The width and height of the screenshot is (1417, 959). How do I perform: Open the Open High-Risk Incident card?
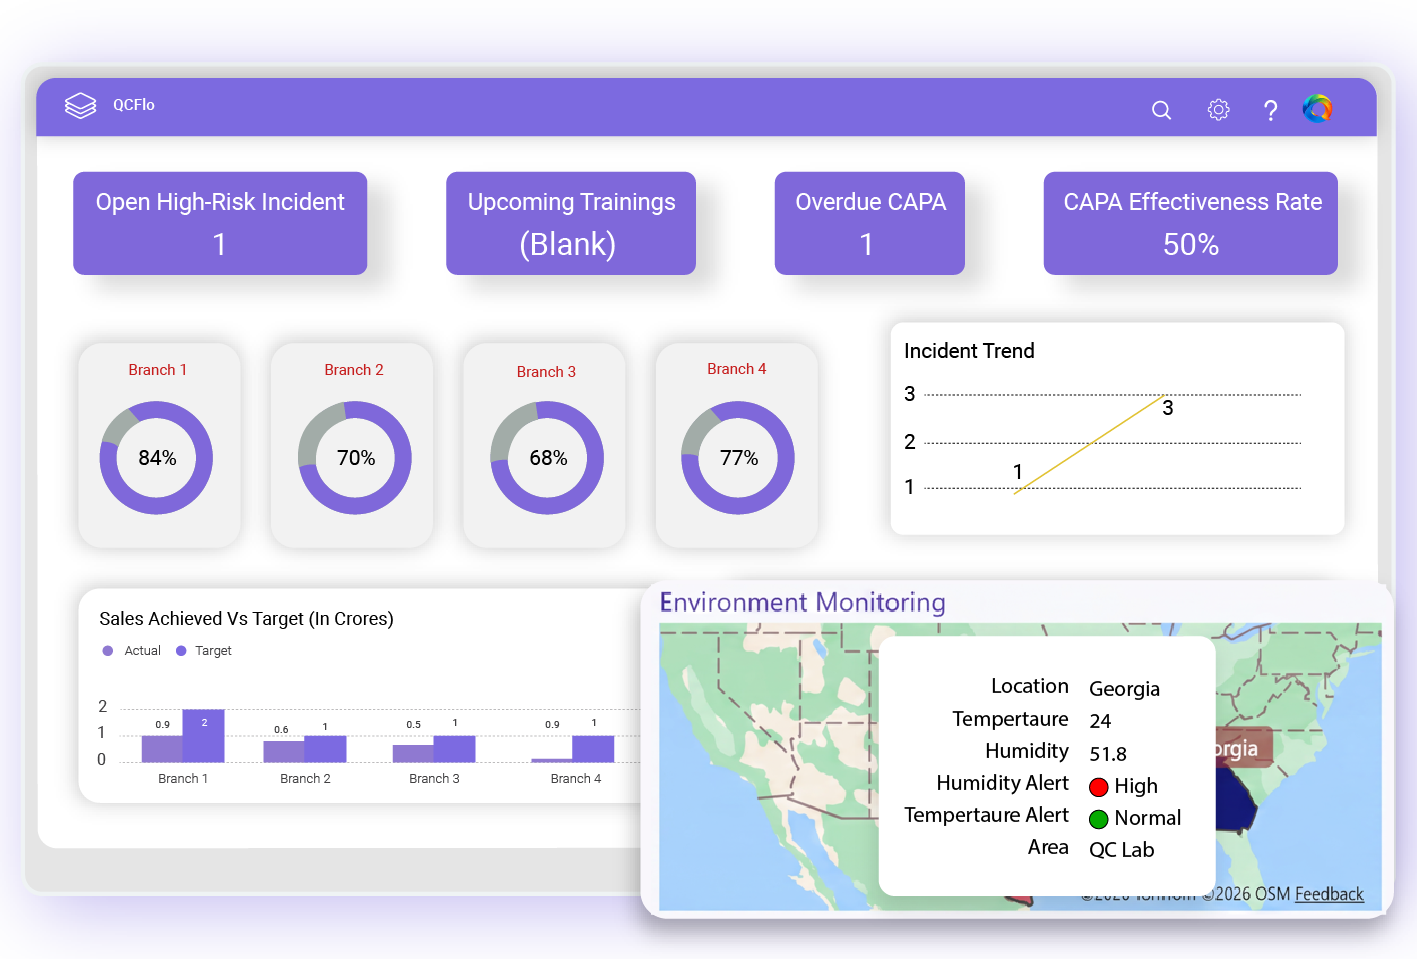[220, 223]
